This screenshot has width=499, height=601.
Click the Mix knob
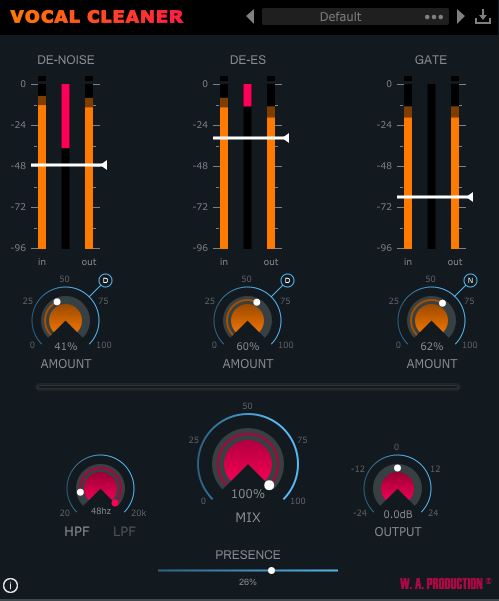point(248,464)
